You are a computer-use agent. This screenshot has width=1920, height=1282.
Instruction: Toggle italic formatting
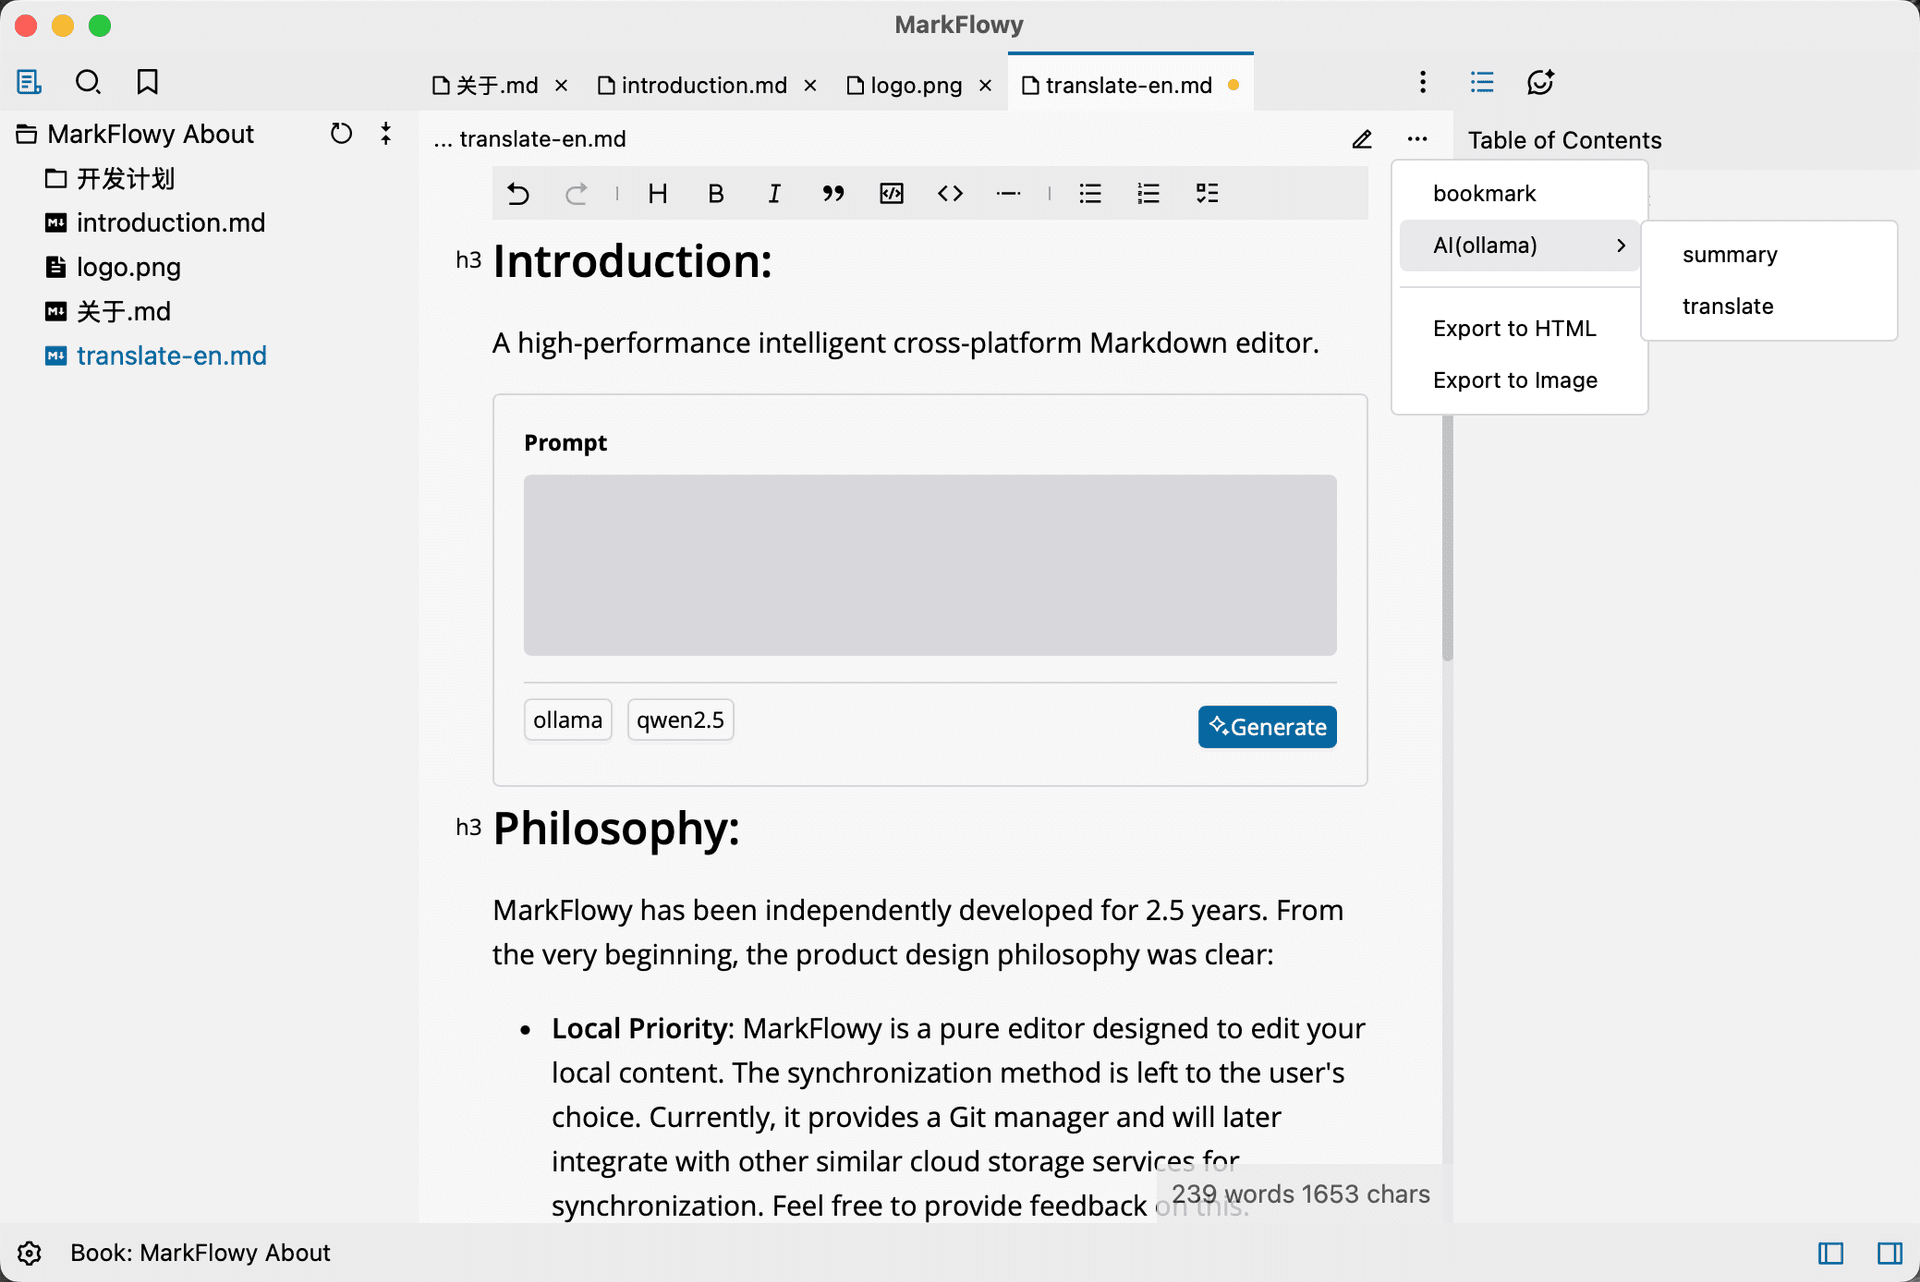(x=774, y=194)
